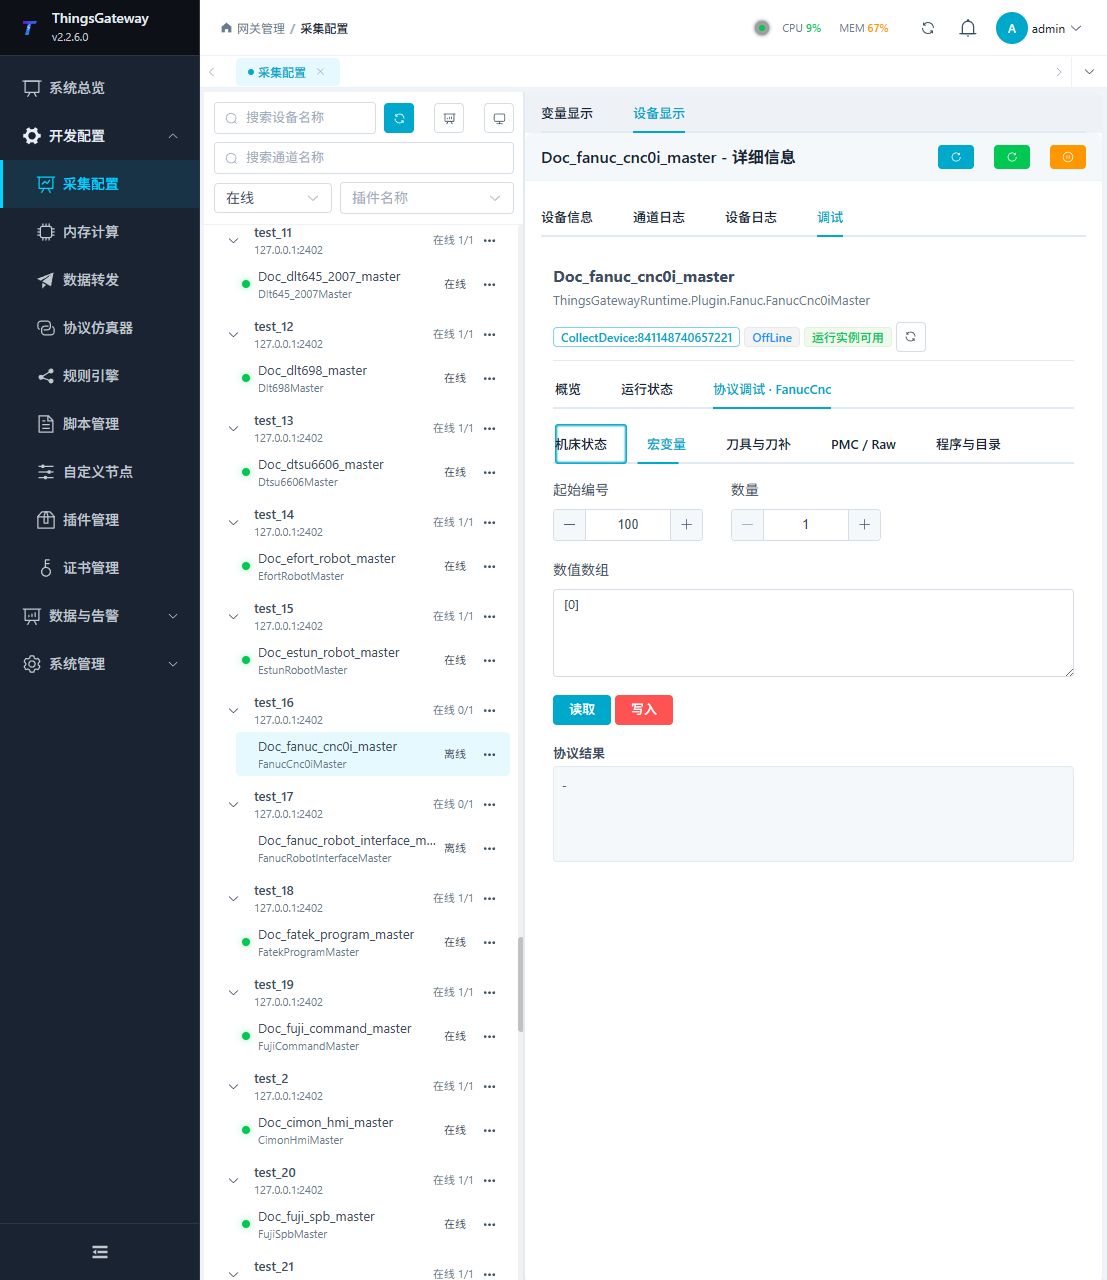The width and height of the screenshot is (1107, 1280).
Task: Collapse the test_16 channel node
Action: point(233,710)
